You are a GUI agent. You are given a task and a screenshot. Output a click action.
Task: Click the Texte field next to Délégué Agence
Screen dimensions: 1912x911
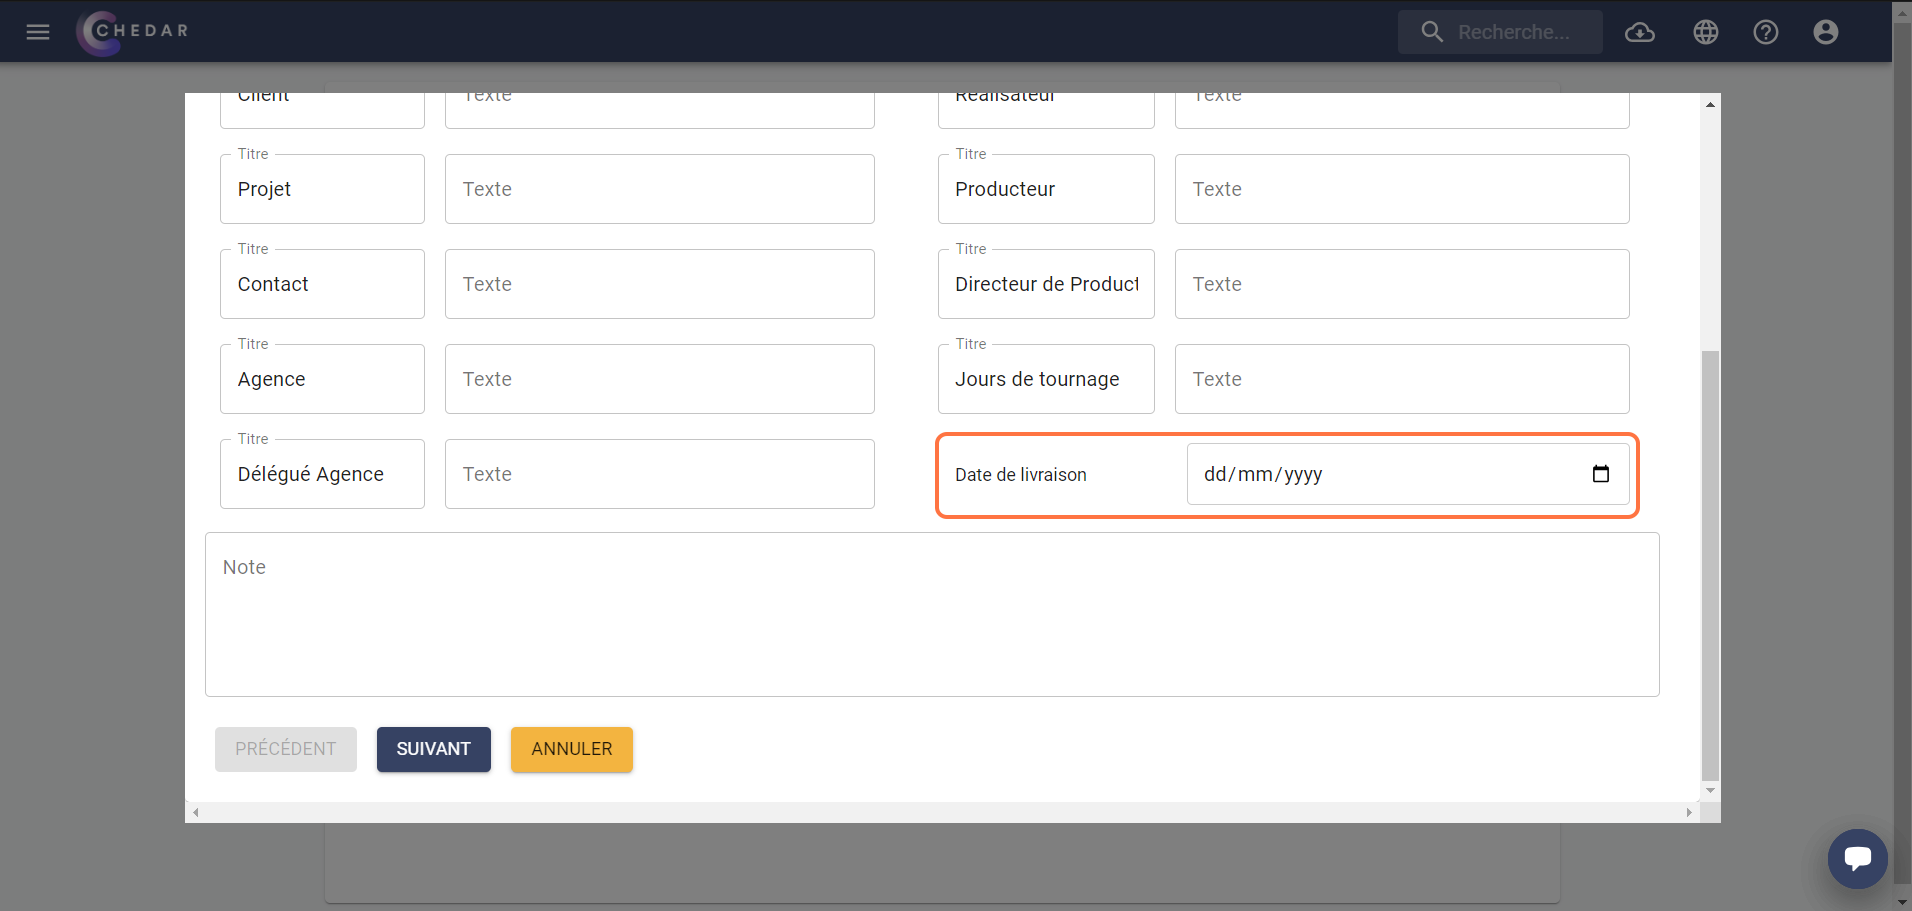(x=660, y=474)
